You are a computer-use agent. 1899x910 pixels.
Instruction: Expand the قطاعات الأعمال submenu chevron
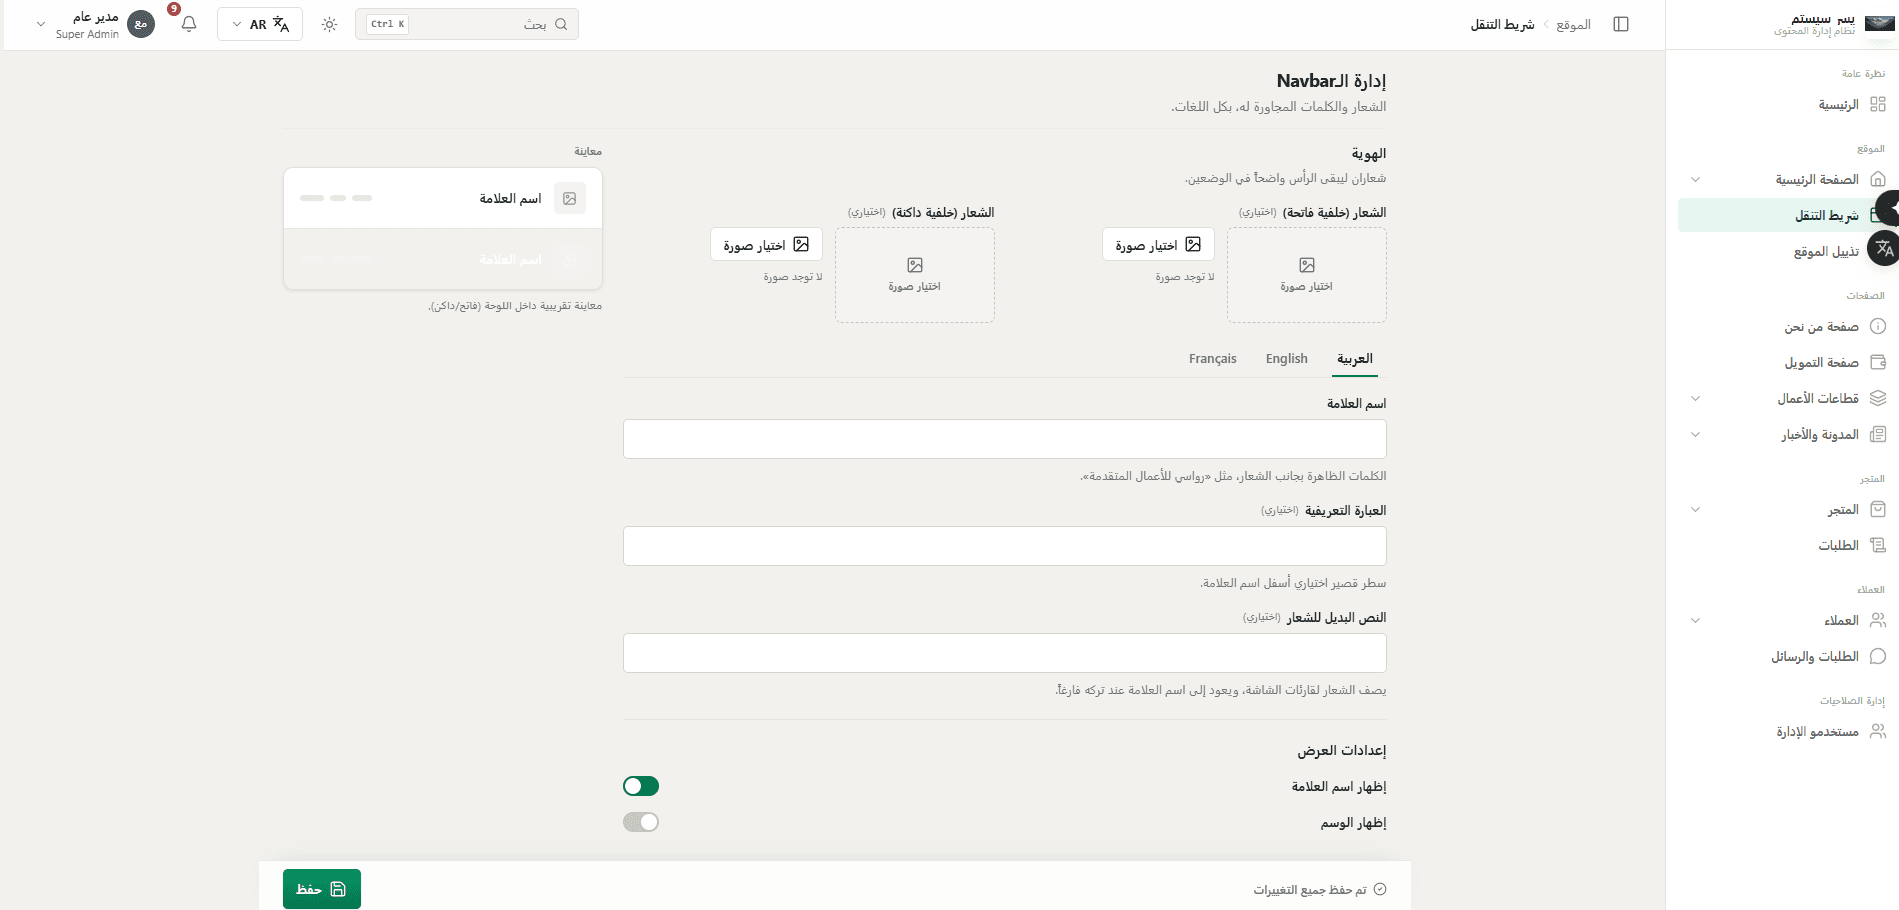coord(1695,398)
